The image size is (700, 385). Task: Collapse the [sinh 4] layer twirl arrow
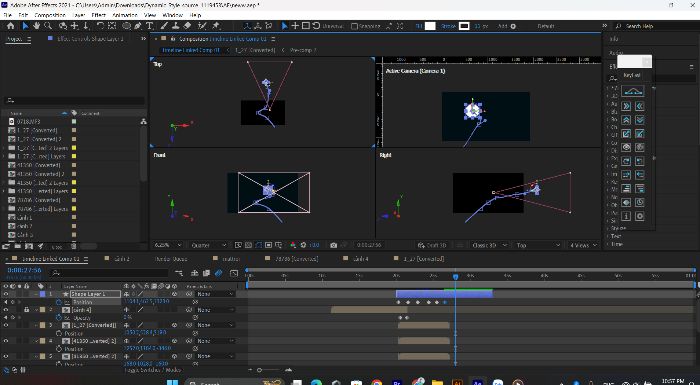[x=36, y=310]
